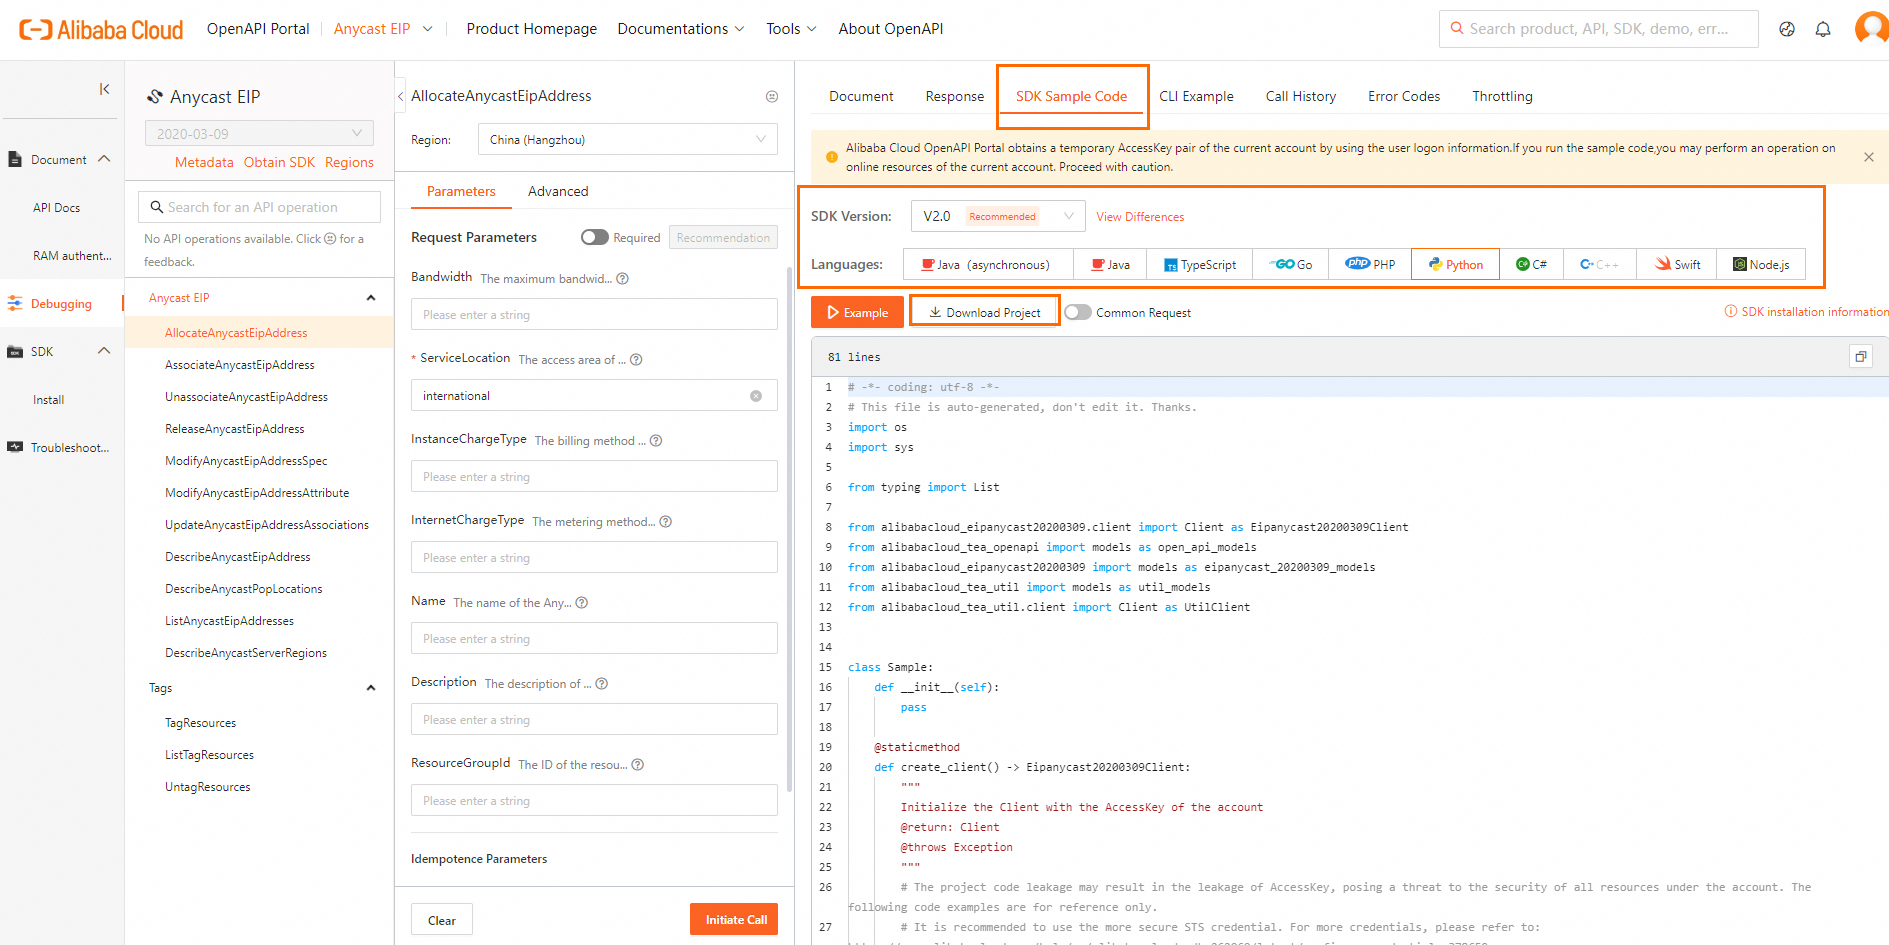Click the Alibaba Cloud logo
The height and width of the screenshot is (945, 1889).
point(101,30)
